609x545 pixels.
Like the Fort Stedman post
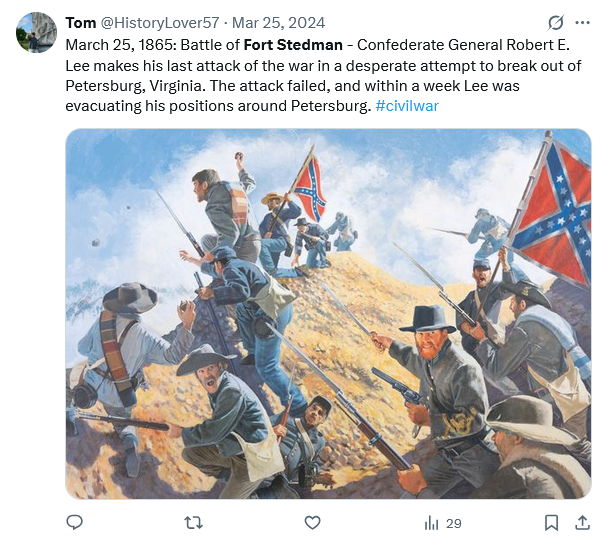[x=312, y=522]
